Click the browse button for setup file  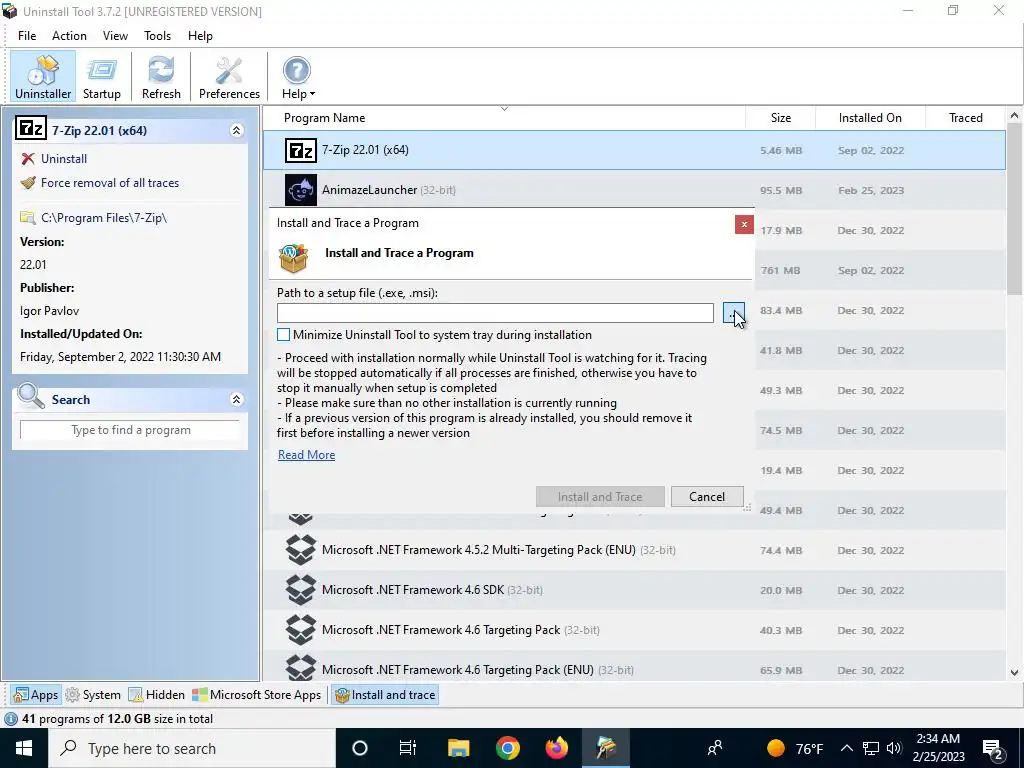(x=733, y=313)
